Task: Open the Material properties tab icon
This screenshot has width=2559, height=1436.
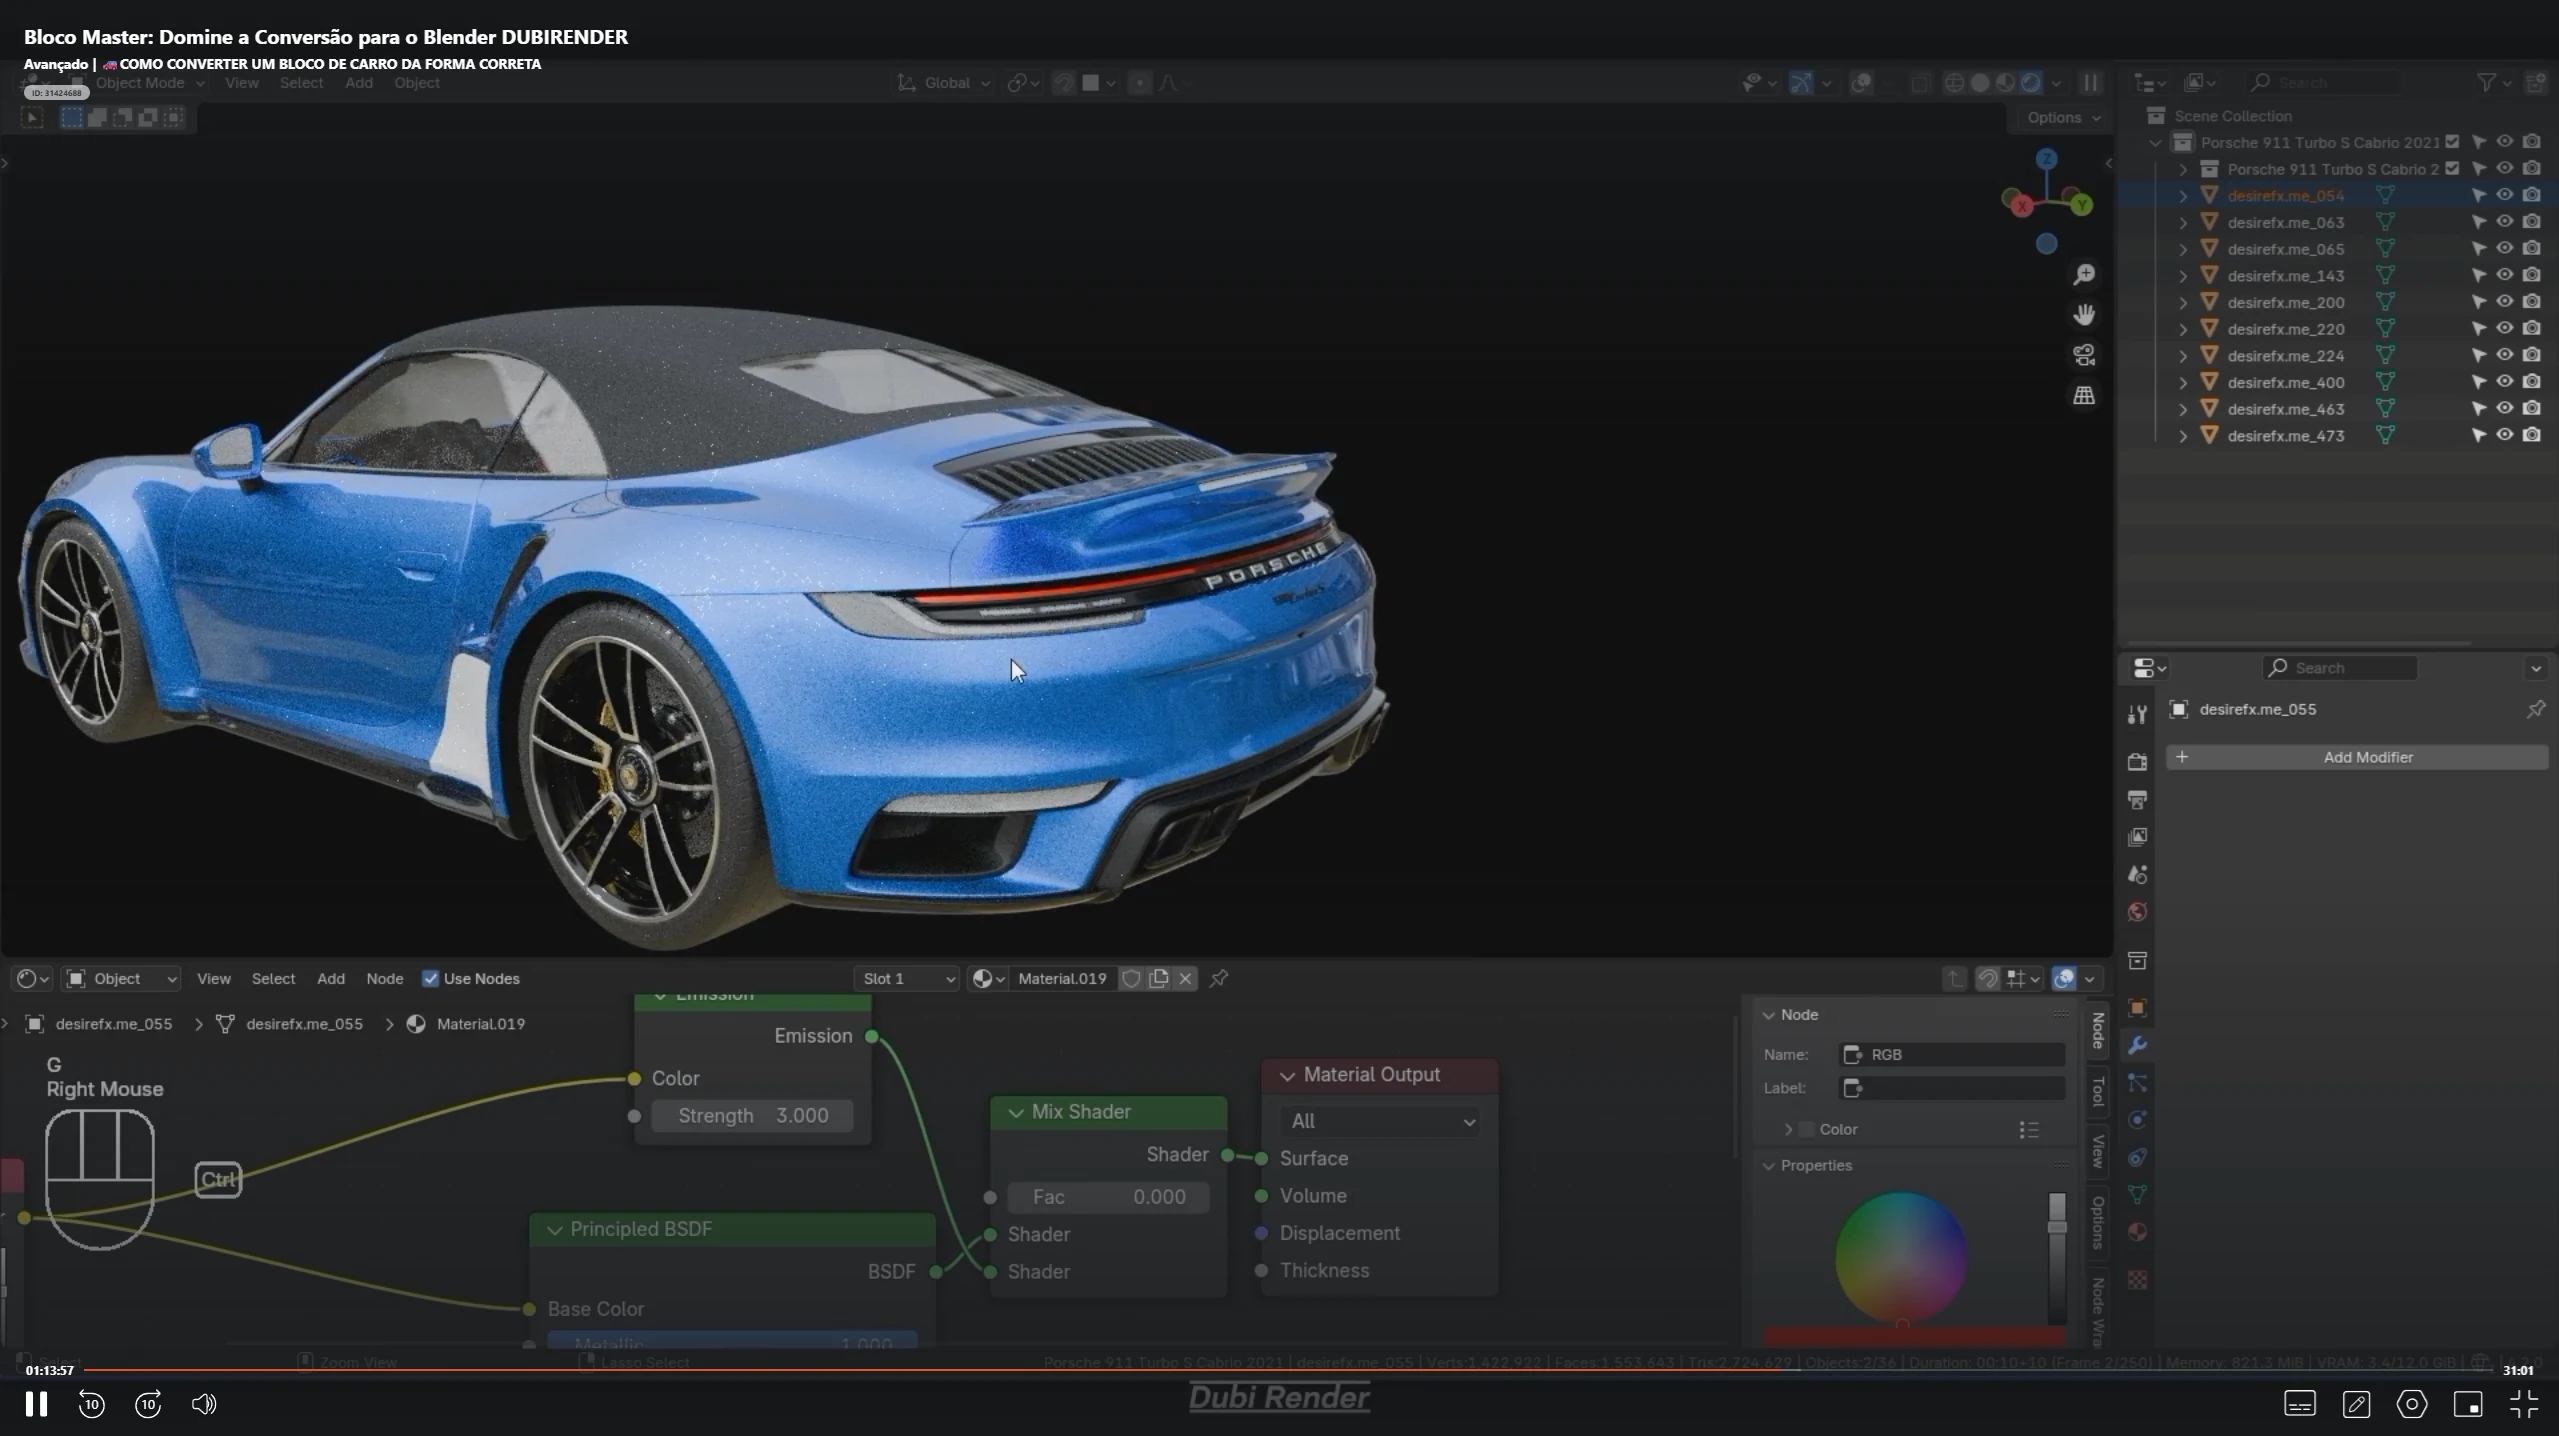Action: (2137, 1232)
